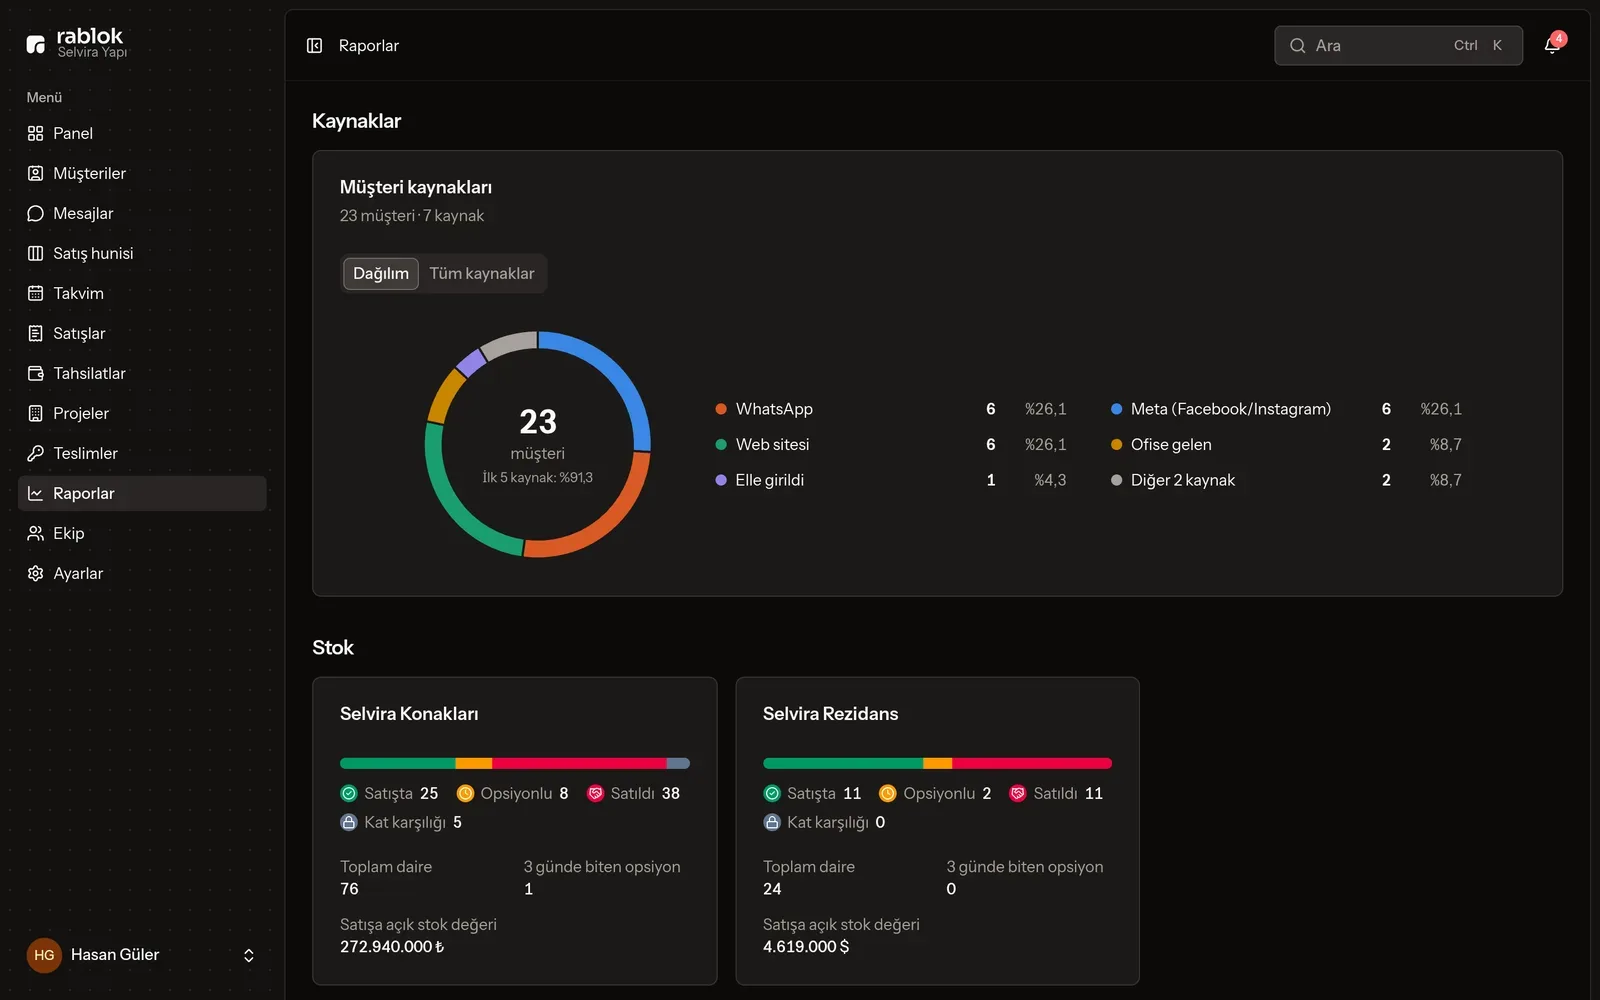This screenshot has width=1600, height=1000.
Task: Switch to the Dağılım tab
Action: [x=381, y=273]
